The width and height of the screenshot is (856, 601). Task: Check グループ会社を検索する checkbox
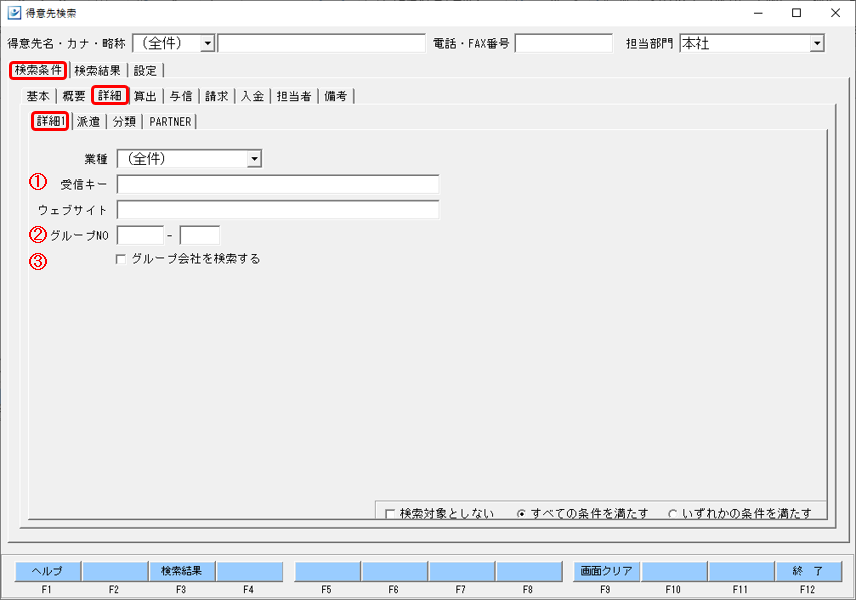pyautogui.click(x=121, y=259)
